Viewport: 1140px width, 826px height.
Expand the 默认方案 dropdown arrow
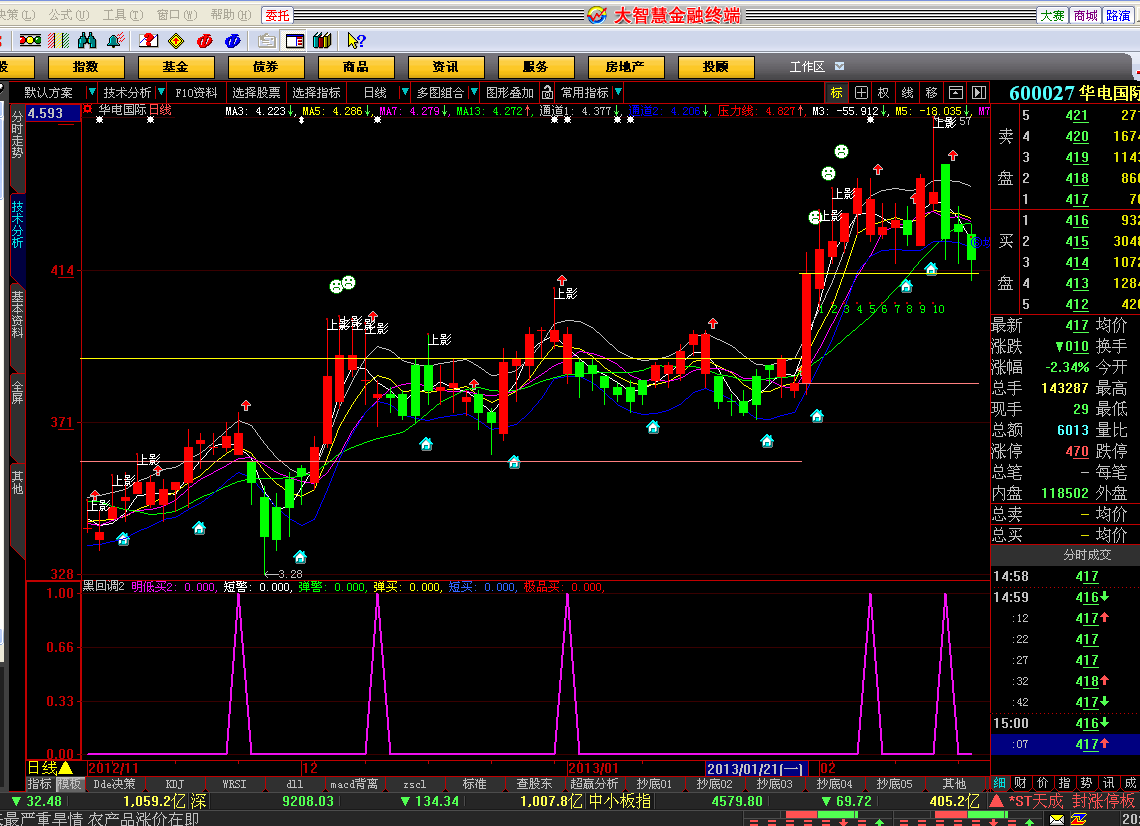(92, 92)
